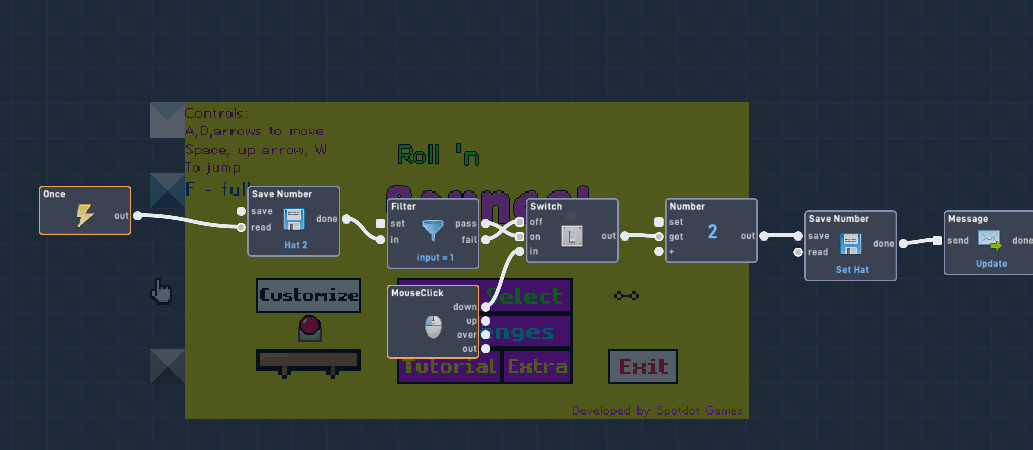Select the Switch node 'in' port

520,251
